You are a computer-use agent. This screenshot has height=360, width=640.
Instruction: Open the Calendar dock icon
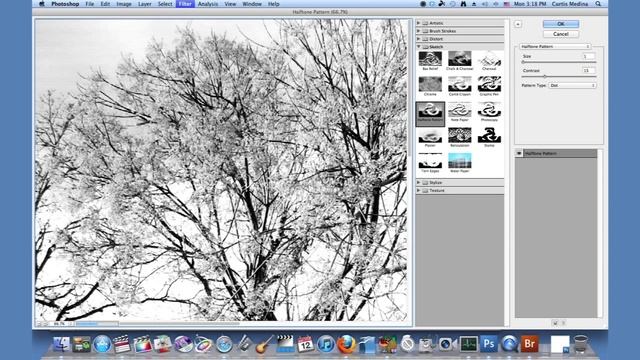pyautogui.click(x=305, y=344)
